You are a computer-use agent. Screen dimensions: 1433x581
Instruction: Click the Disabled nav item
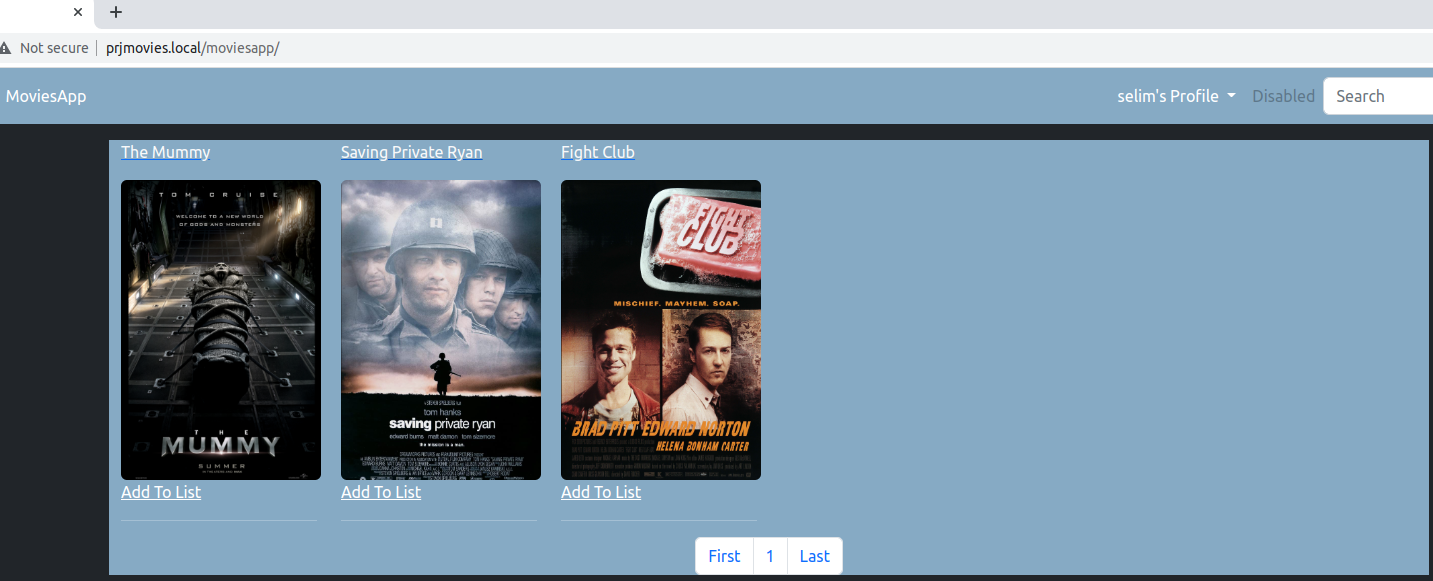tap(1283, 96)
